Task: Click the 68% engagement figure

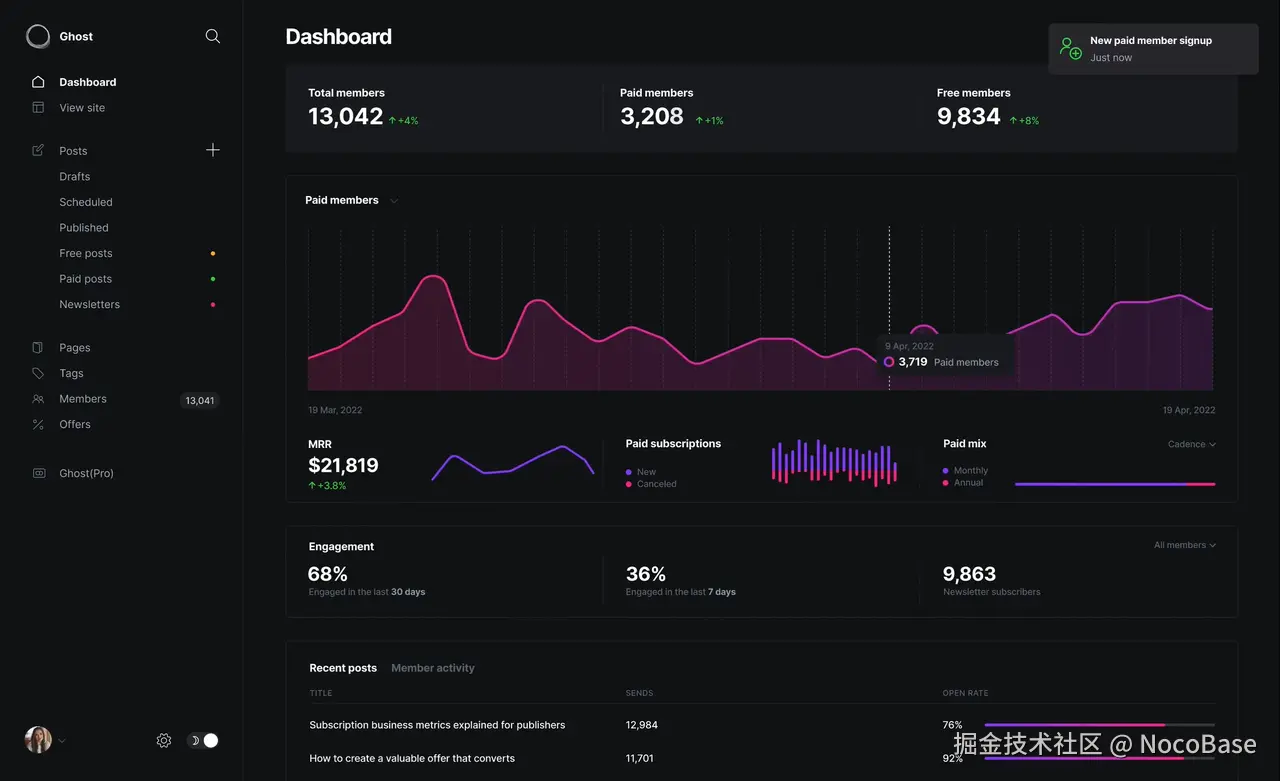Action: click(x=328, y=574)
